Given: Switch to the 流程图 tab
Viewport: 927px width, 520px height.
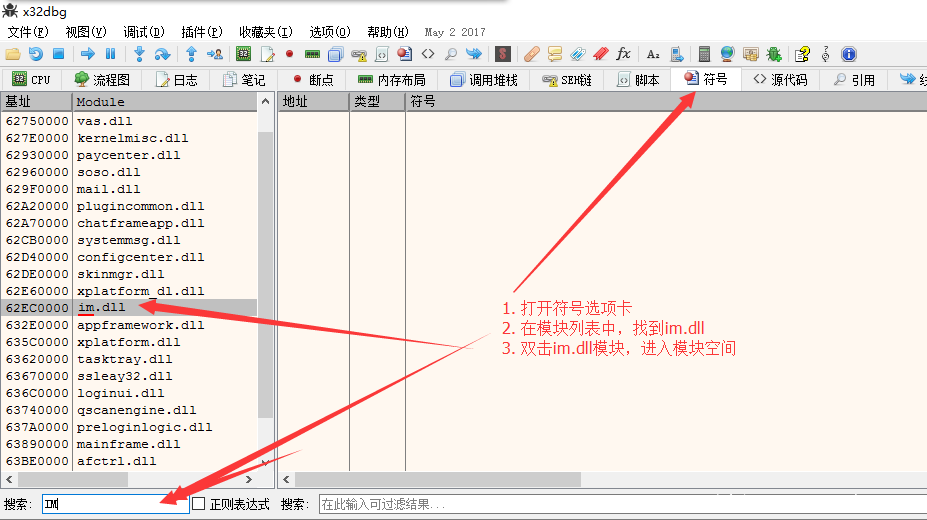Looking at the screenshot, I should [102, 80].
